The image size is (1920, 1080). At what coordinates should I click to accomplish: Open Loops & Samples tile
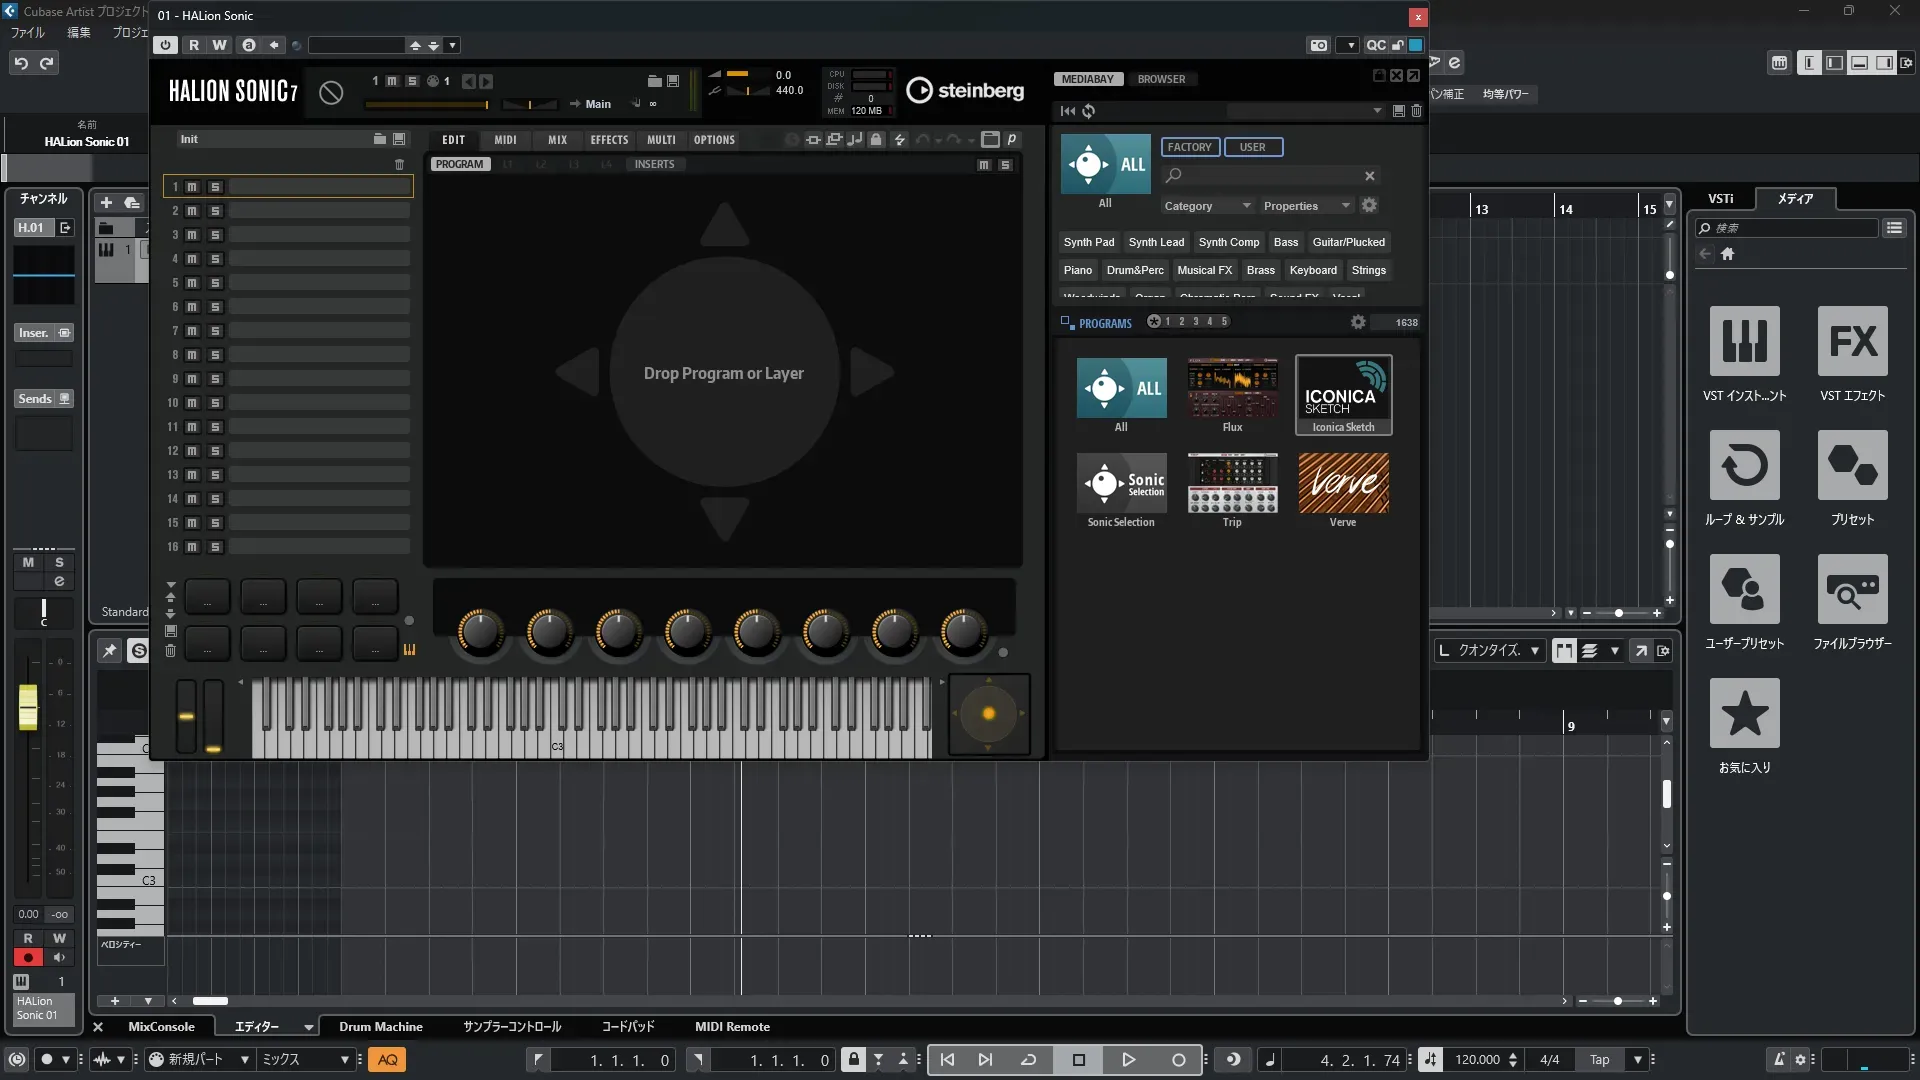[1744, 466]
